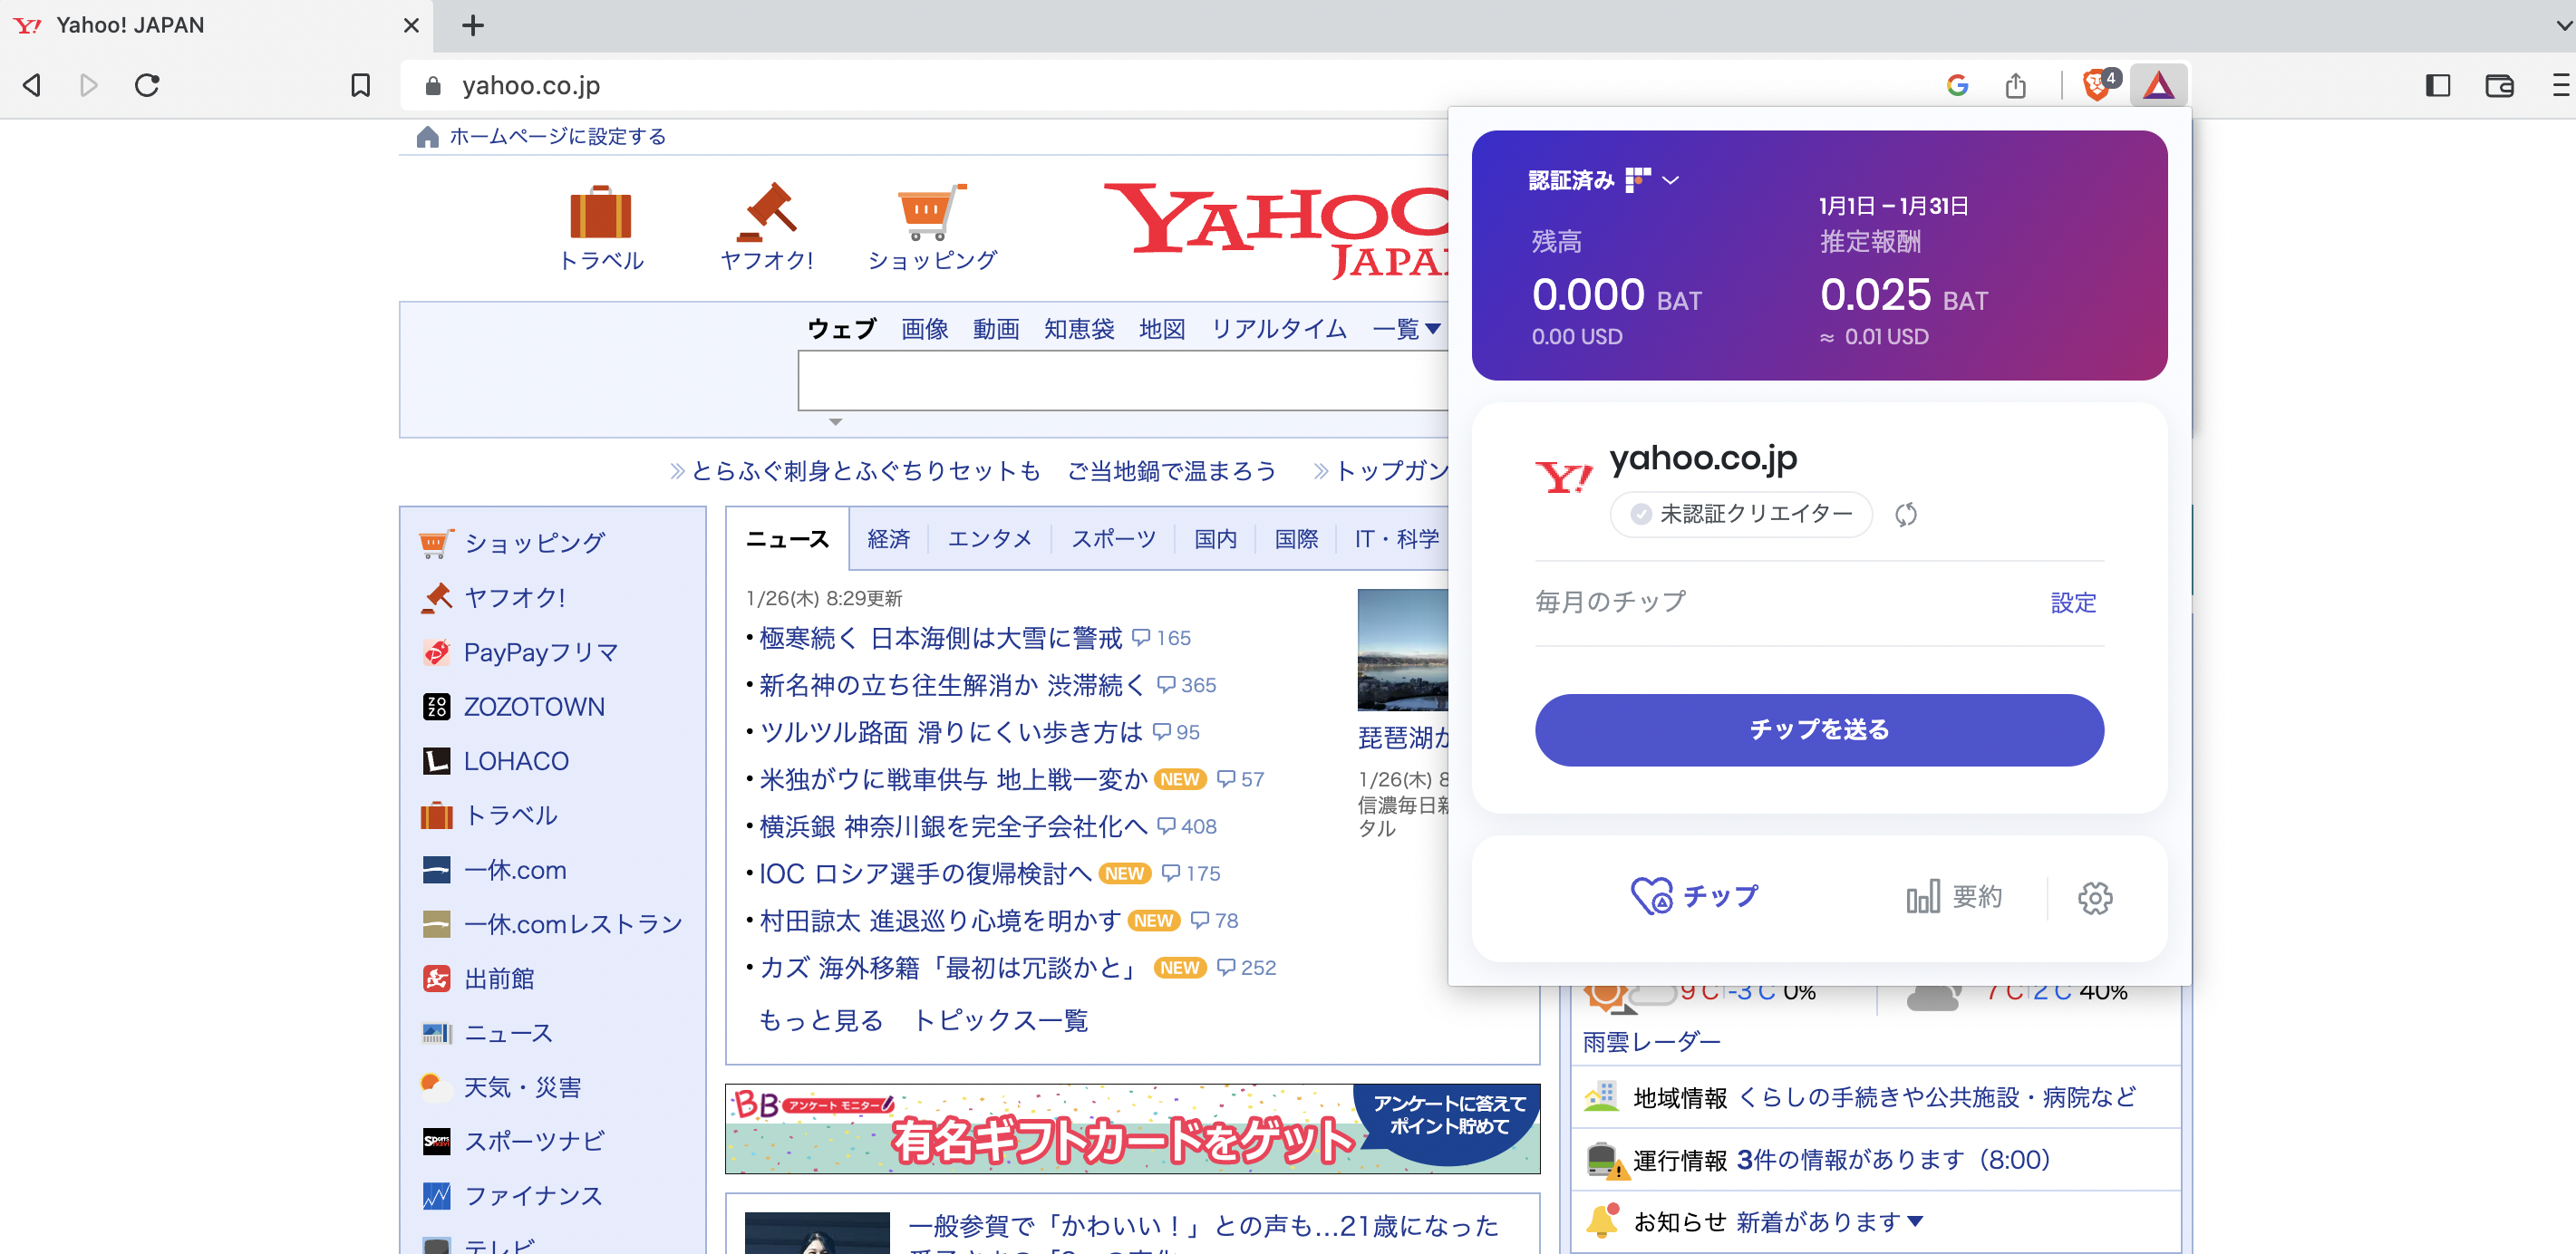Viewport: 2576px width, 1254px height.
Task: Click the Yahoo search input field
Action: pyautogui.click(x=1123, y=380)
